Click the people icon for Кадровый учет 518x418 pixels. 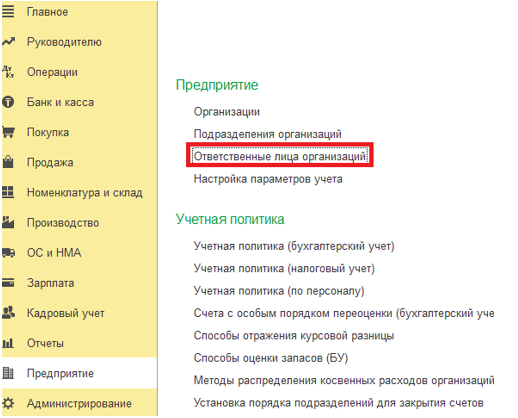pyautogui.click(x=8, y=313)
